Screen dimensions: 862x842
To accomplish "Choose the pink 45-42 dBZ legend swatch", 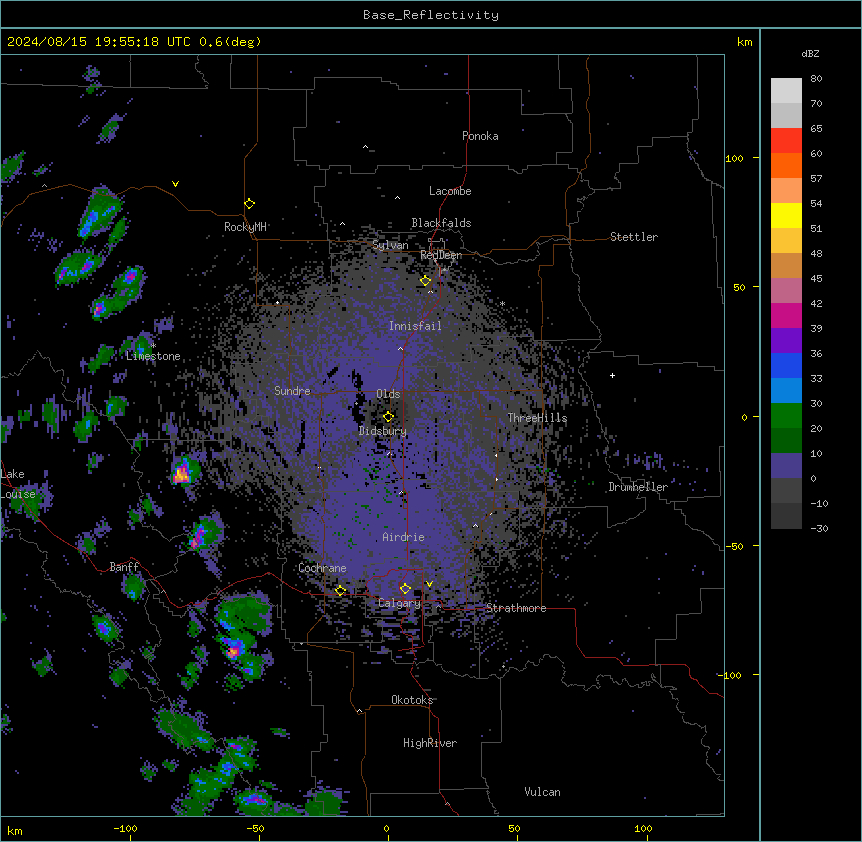I will (x=786, y=290).
